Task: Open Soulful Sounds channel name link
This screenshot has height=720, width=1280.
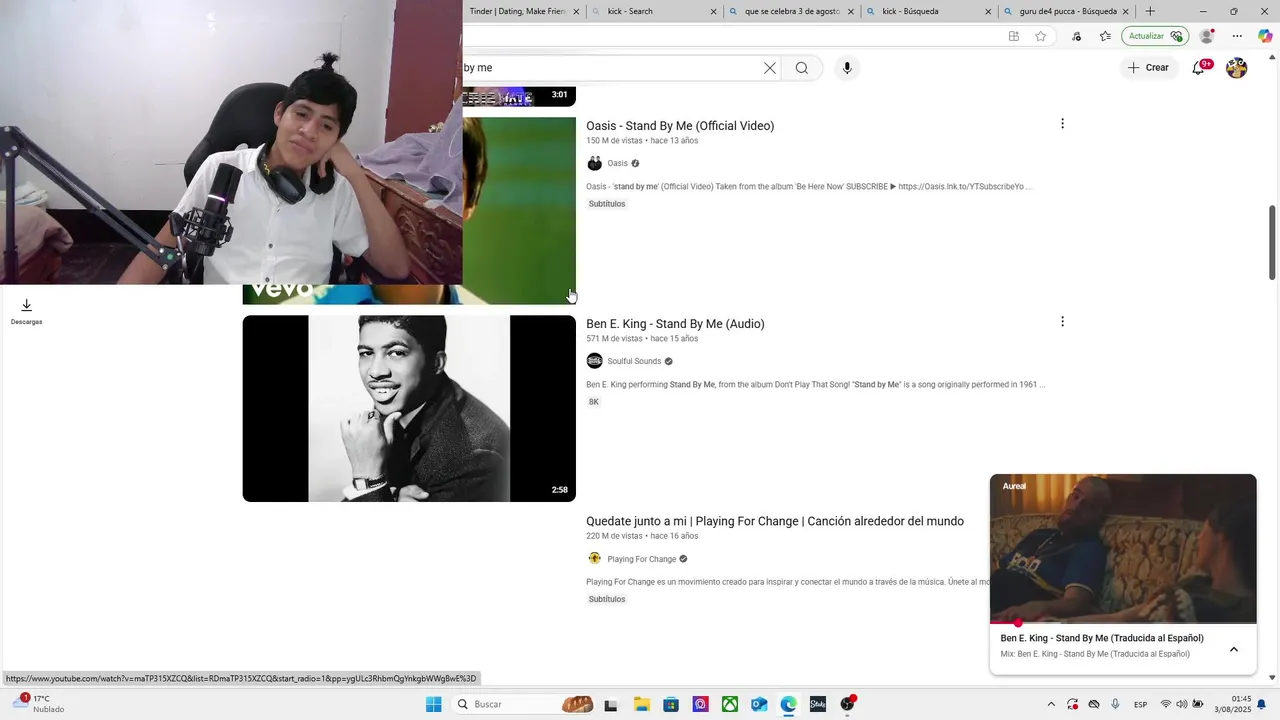Action: pyautogui.click(x=634, y=361)
